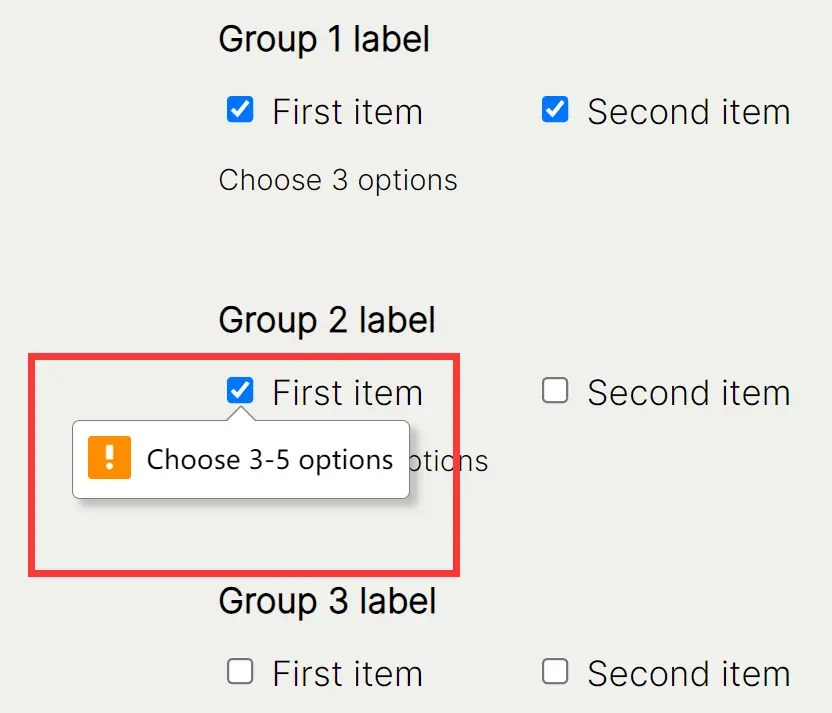Click the 'First item' label text in Group 1
Screen dimensions: 832x713
point(347,112)
